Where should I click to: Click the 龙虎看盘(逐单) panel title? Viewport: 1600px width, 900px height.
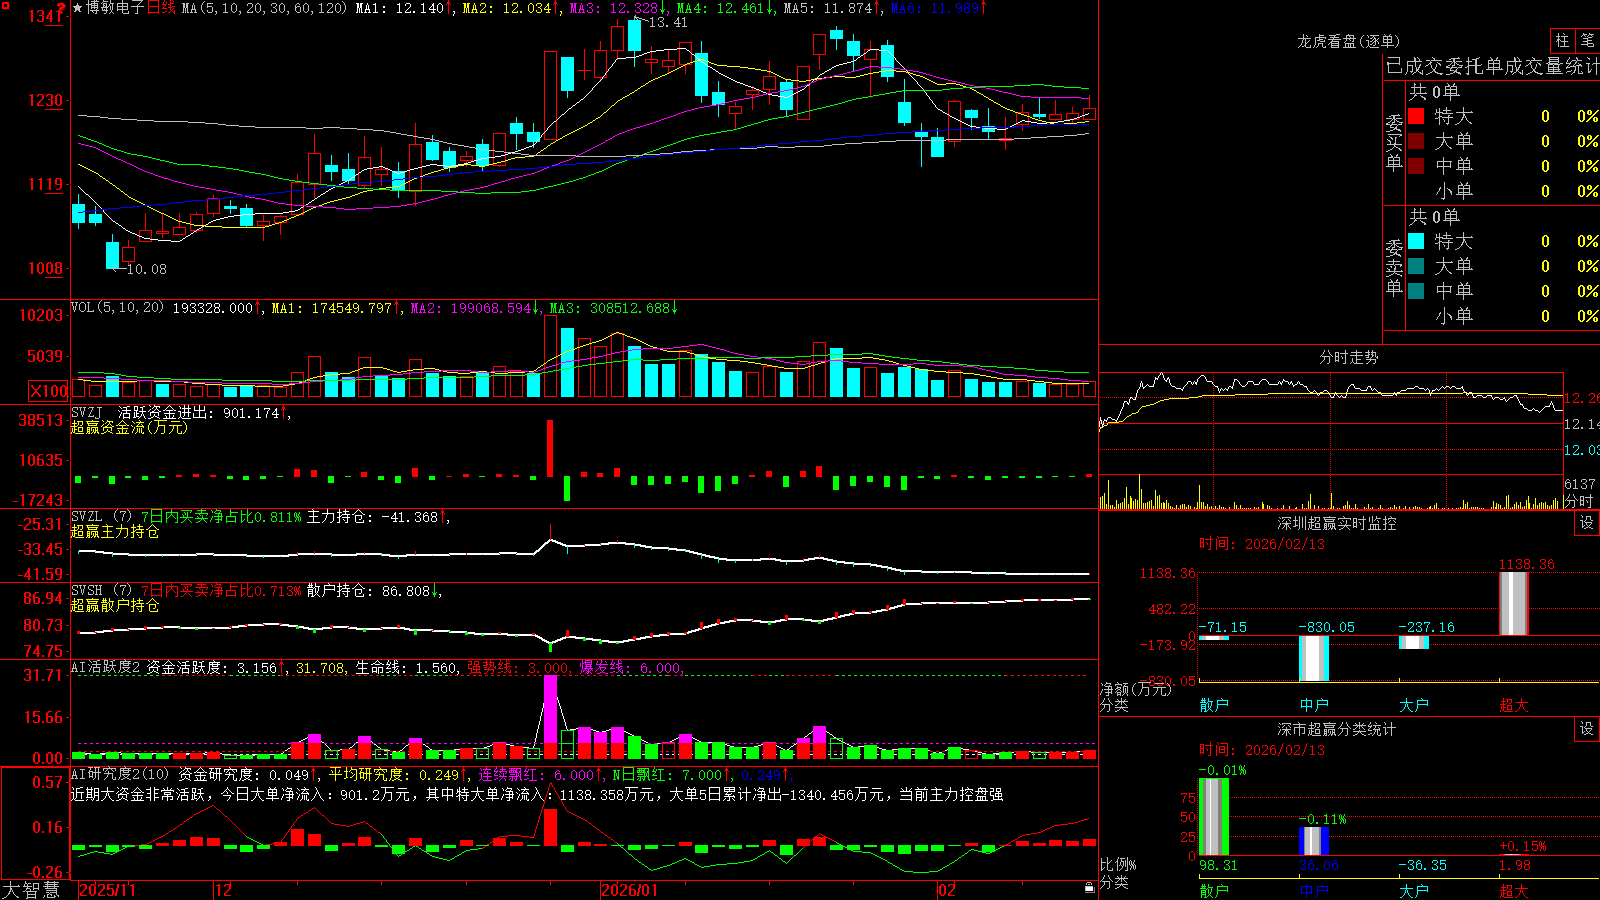[x=1348, y=41]
